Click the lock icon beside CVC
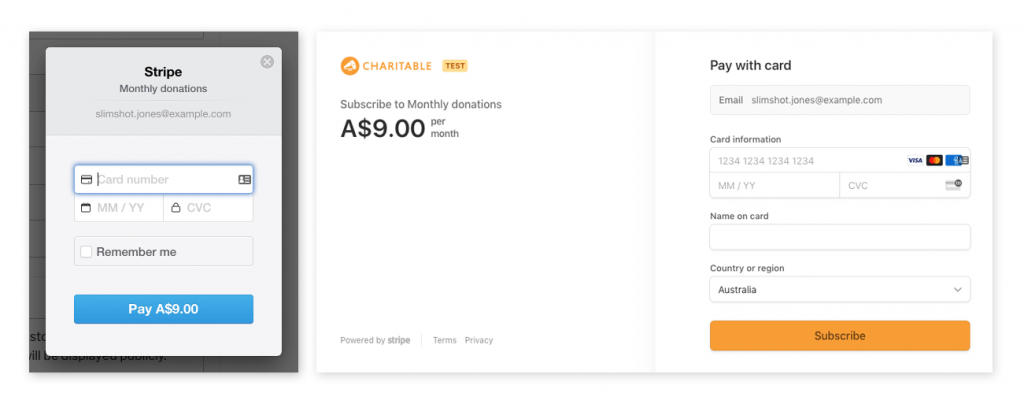The image size is (1024, 404). click(175, 208)
